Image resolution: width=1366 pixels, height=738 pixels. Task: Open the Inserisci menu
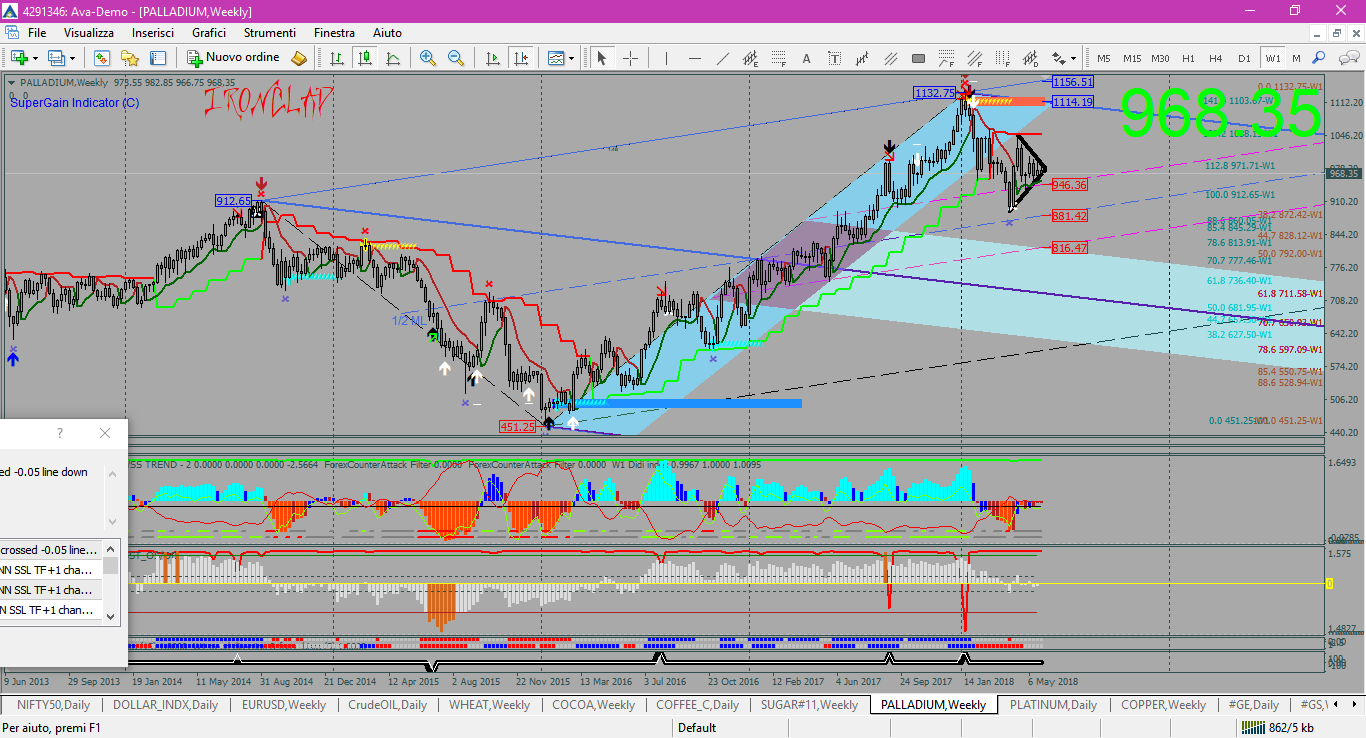coord(153,33)
